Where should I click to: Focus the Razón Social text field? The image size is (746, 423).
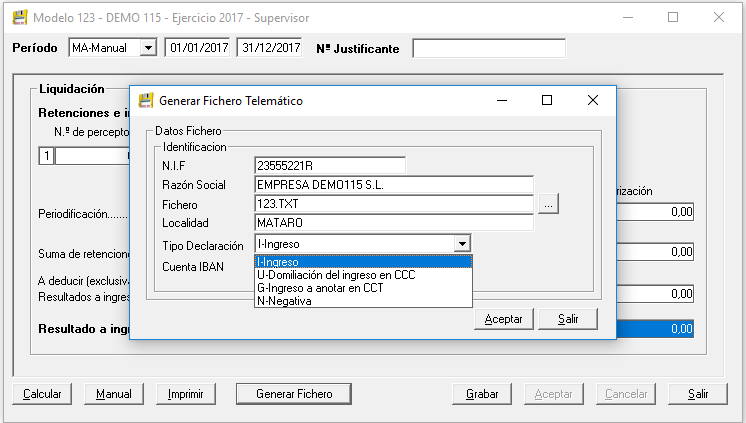394,185
